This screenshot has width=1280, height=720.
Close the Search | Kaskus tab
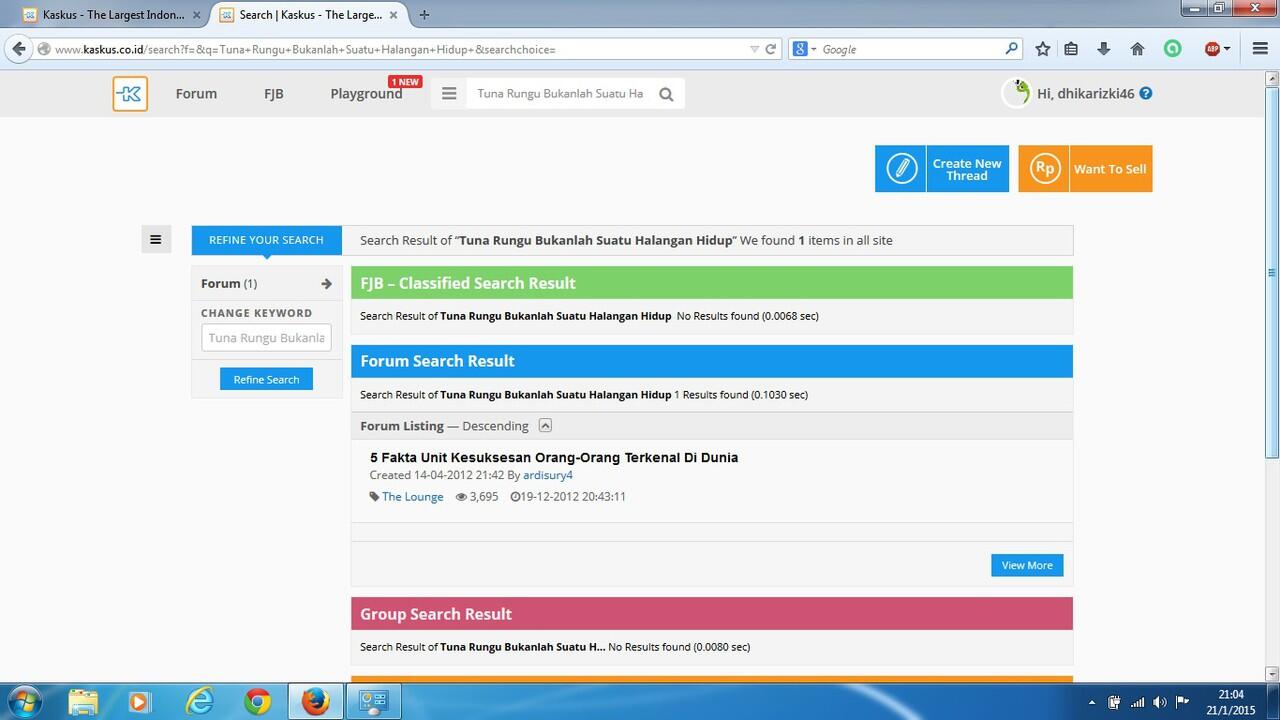pos(394,15)
